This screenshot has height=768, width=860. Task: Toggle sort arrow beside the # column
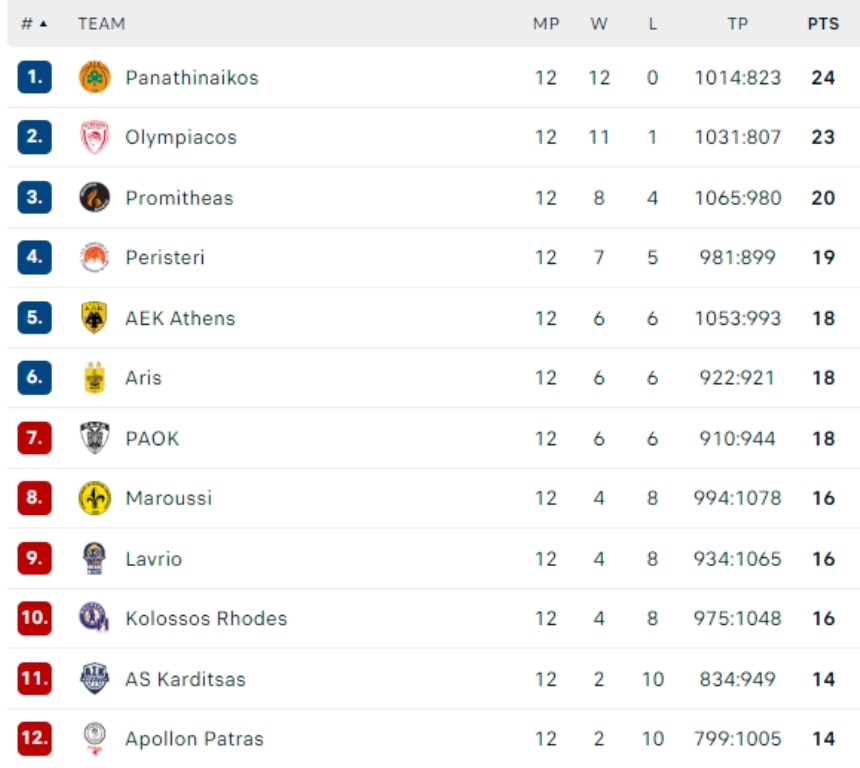tap(43, 24)
